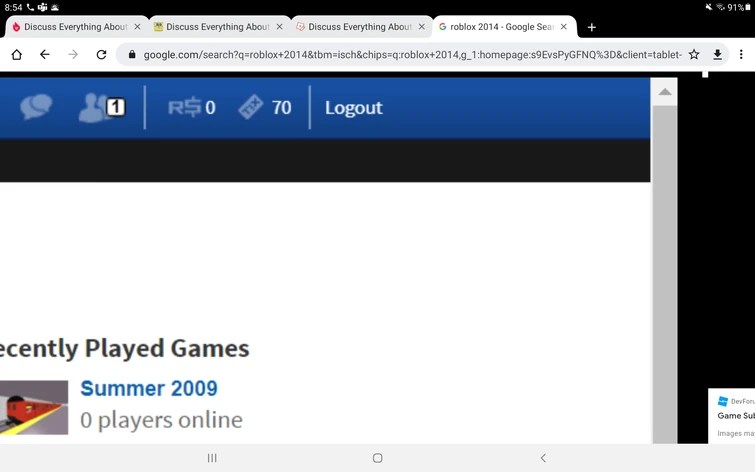Open Chrome's three-dot overflow menu
The image size is (755, 472).
(741, 54)
